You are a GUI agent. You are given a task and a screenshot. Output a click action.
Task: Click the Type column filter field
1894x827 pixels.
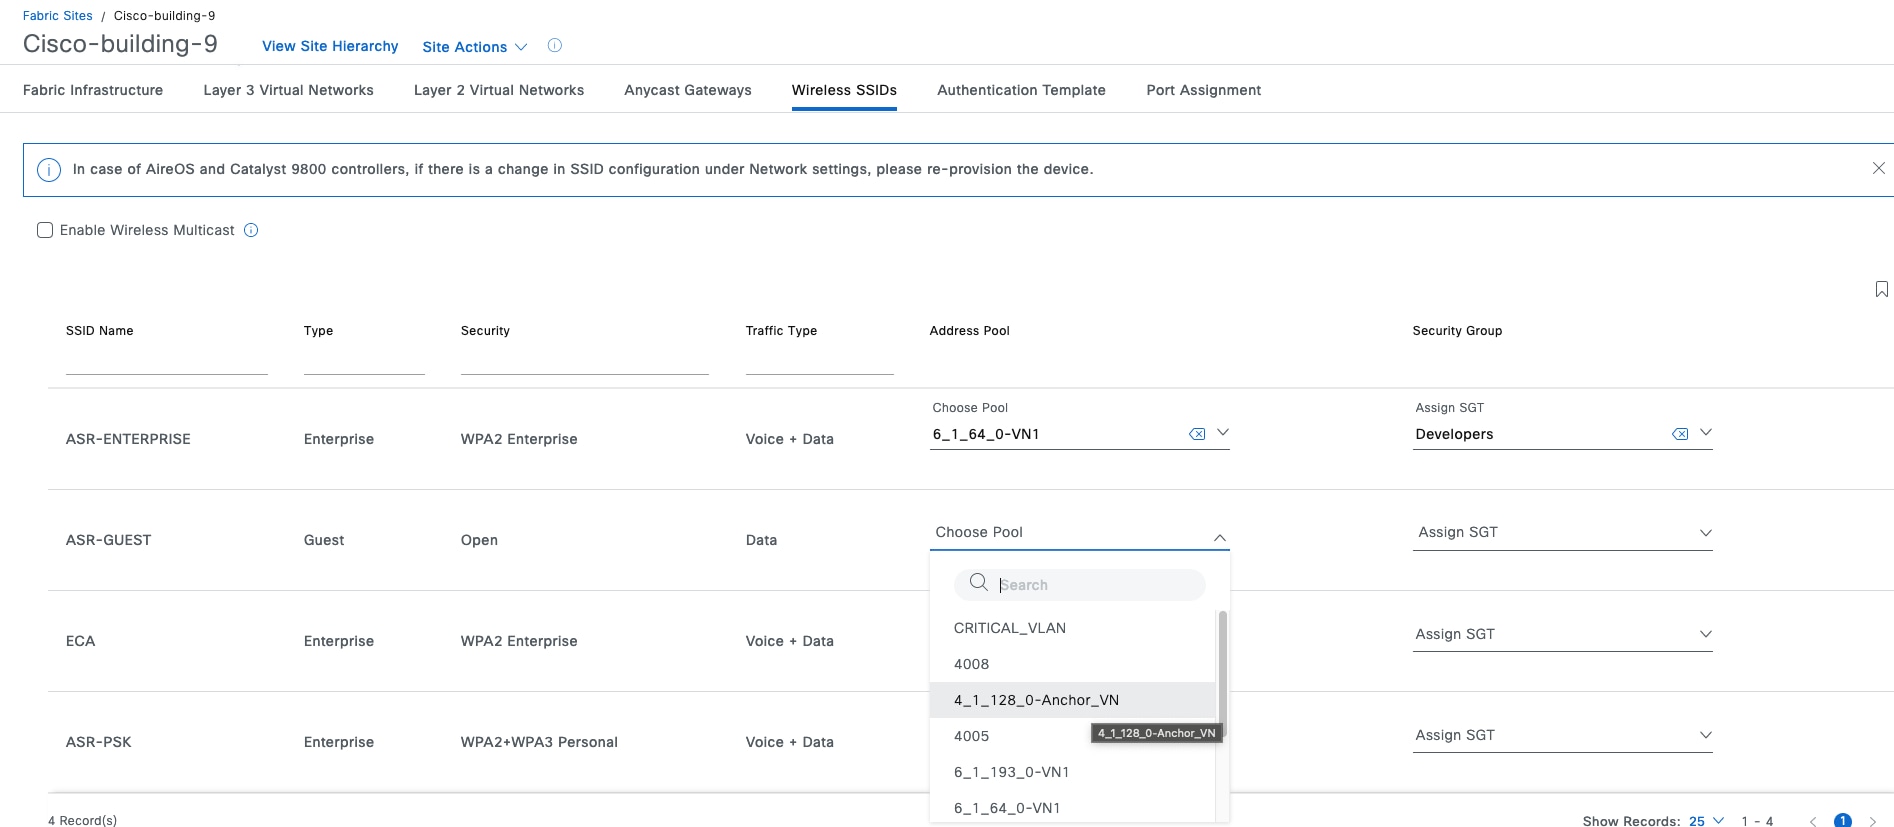pos(364,362)
